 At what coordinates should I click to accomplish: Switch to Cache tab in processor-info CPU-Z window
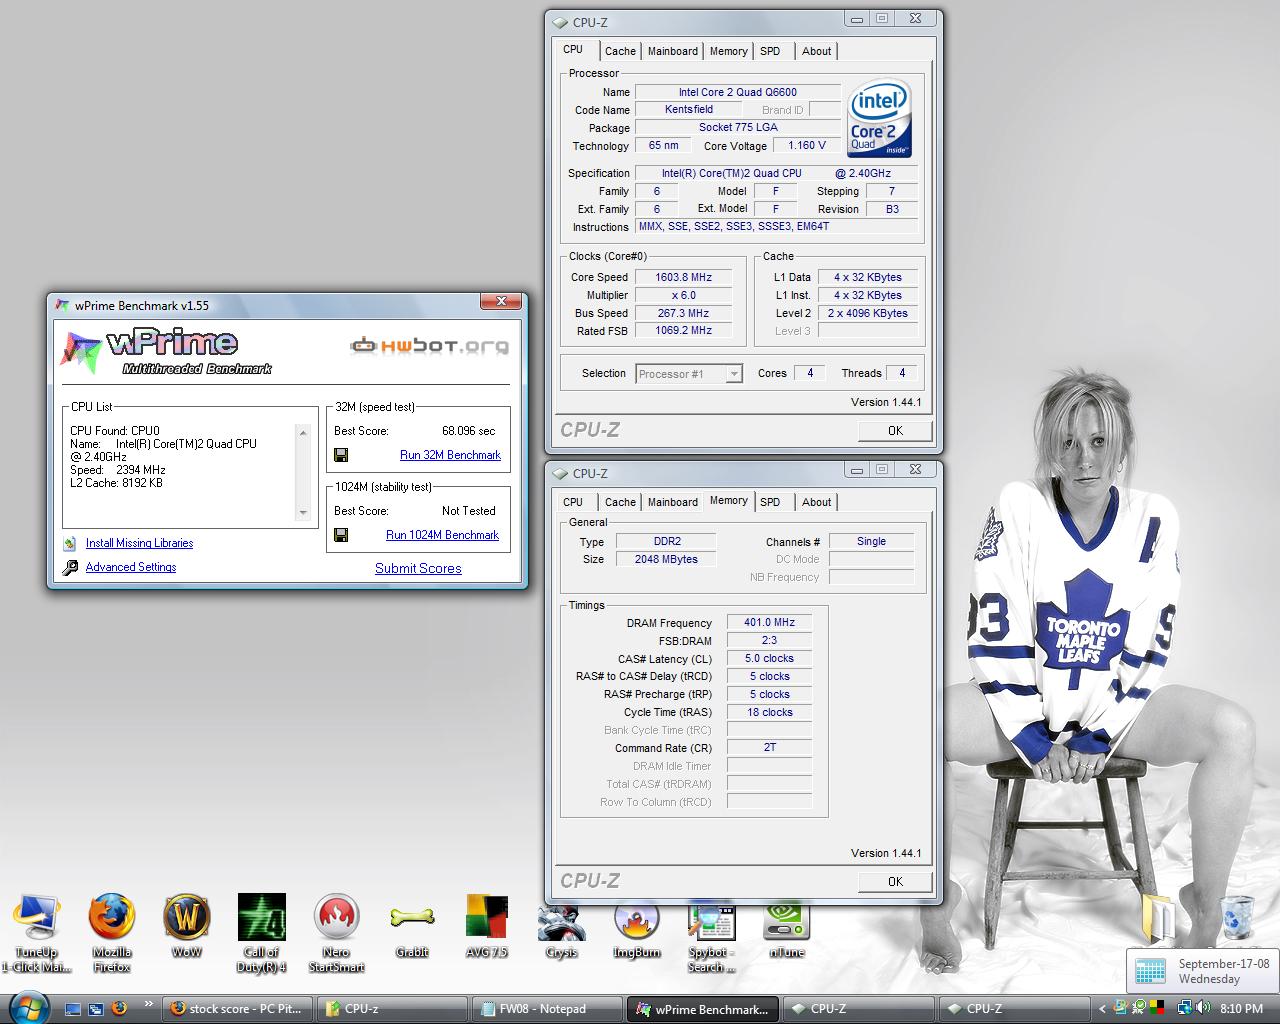pos(620,51)
